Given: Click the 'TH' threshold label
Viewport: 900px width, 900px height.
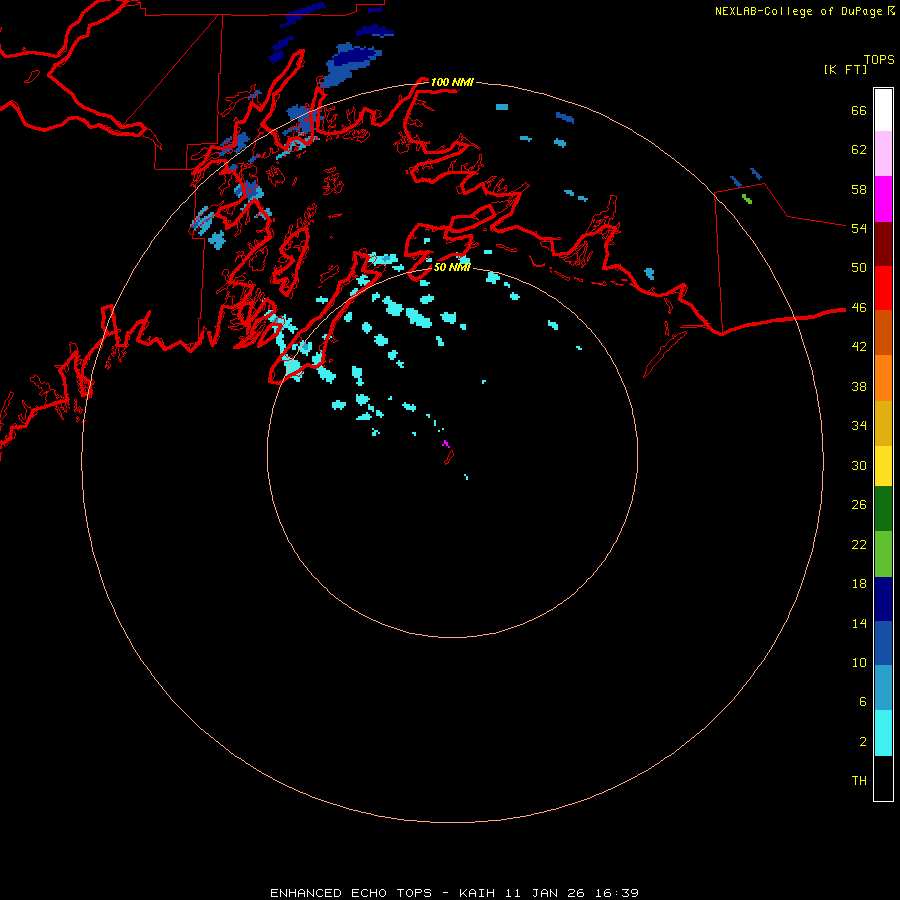Looking at the screenshot, I should pyautogui.click(x=859, y=781).
